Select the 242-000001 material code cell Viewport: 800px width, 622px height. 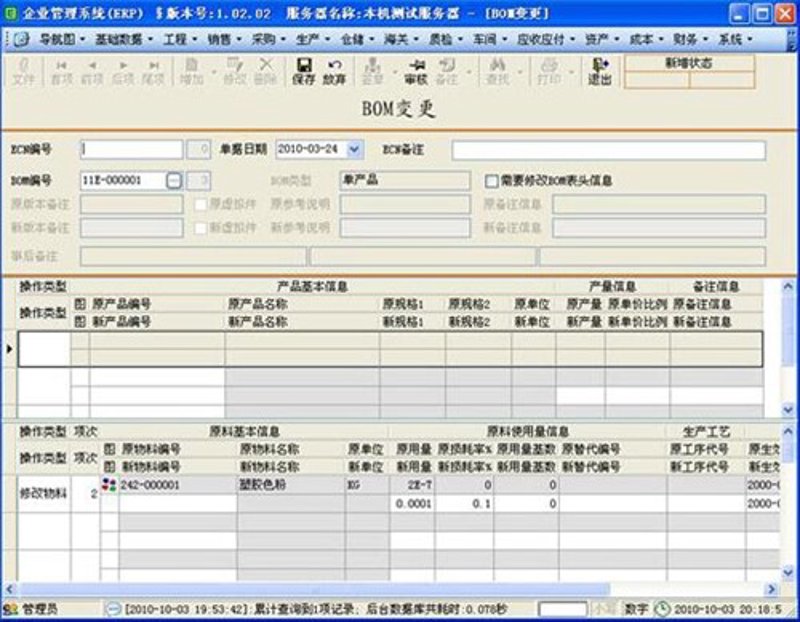click(x=178, y=485)
